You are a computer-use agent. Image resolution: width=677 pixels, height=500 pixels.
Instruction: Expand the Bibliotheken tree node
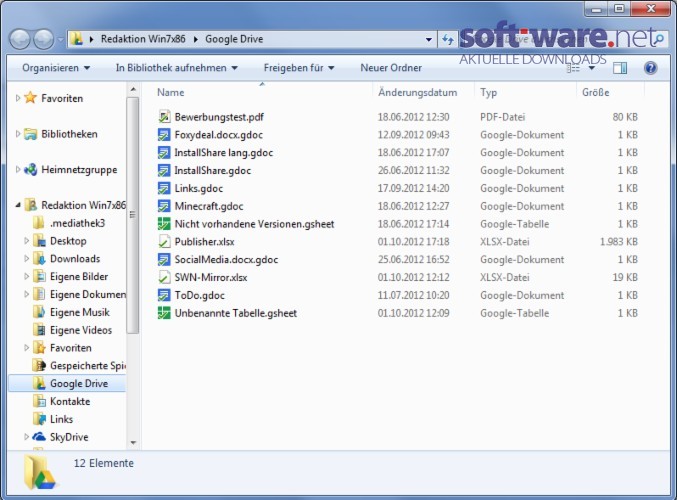click(x=18, y=134)
